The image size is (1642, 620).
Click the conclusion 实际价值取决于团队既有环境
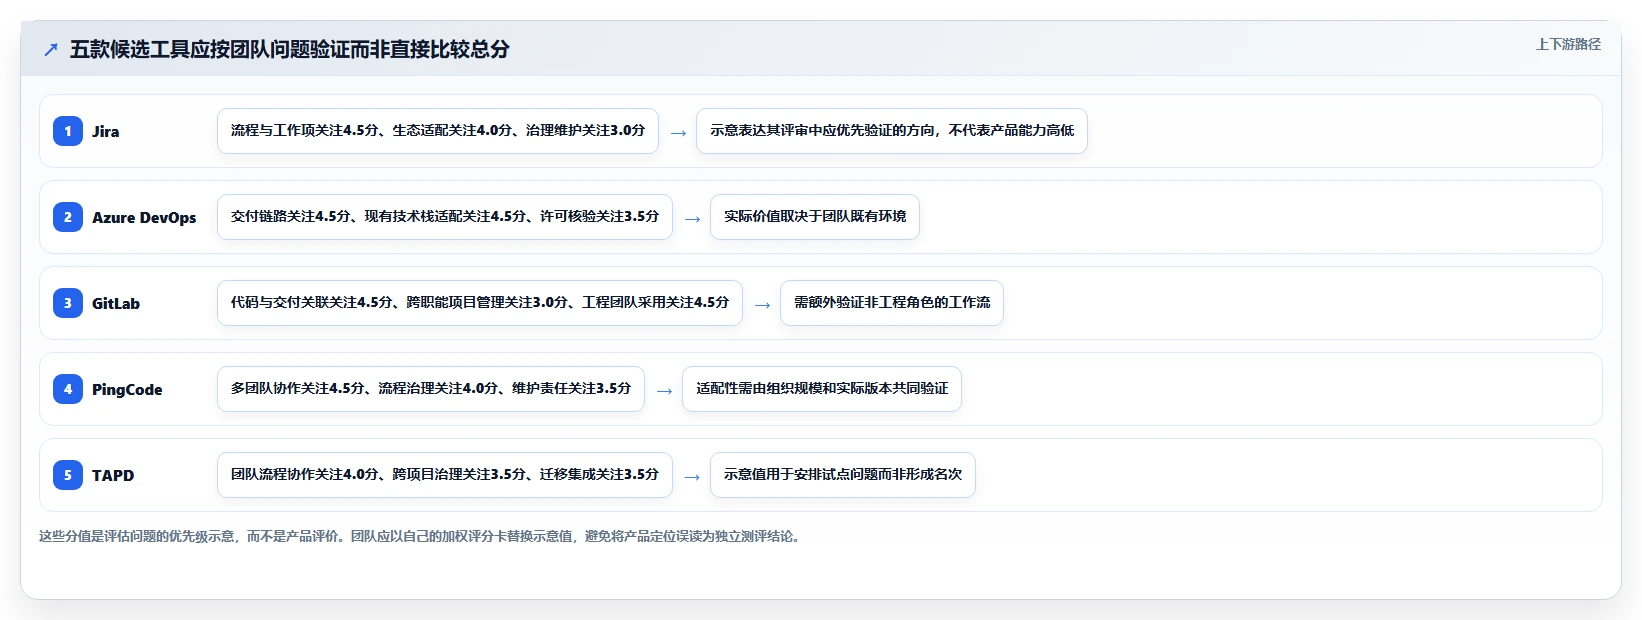(x=815, y=217)
